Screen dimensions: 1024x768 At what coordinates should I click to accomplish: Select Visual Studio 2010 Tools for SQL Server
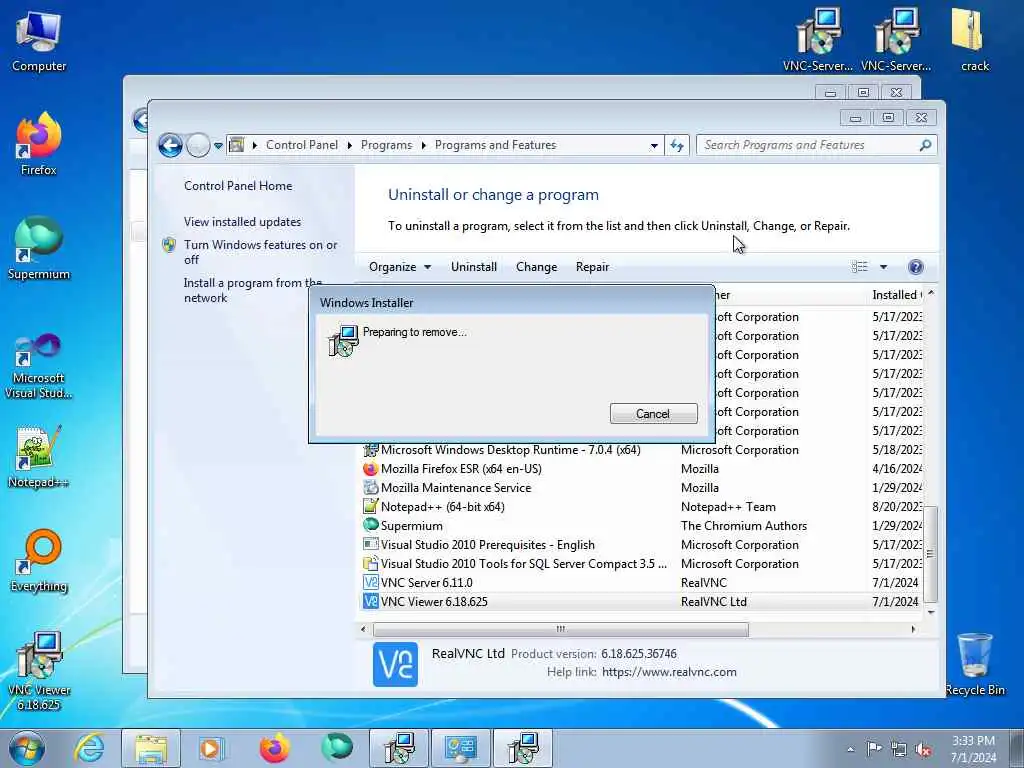point(641,564)
